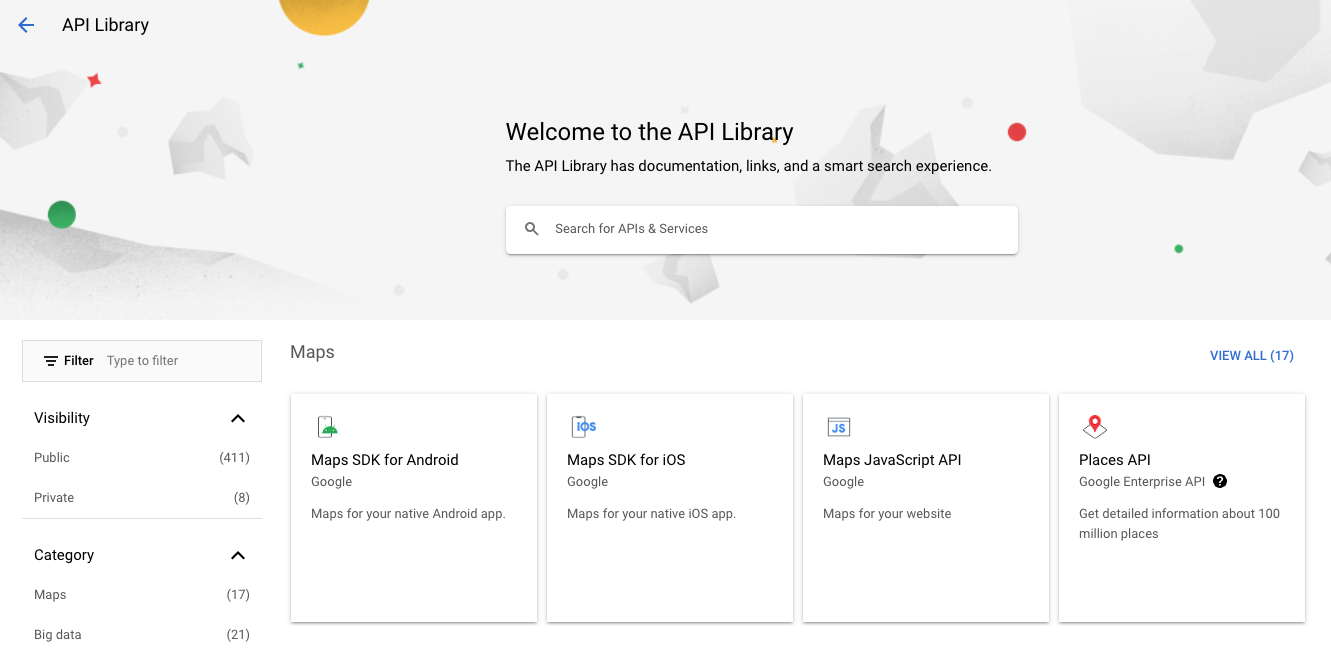Image resolution: width=1331 pixels, height=652 pixels.
Task: Collapse the Visibility section
Action: (x=237, y=418)
